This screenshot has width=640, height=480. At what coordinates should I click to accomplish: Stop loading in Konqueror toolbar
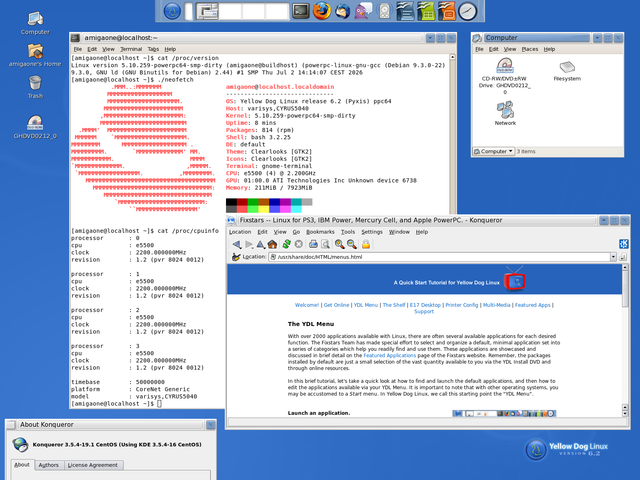coord(299,244)
